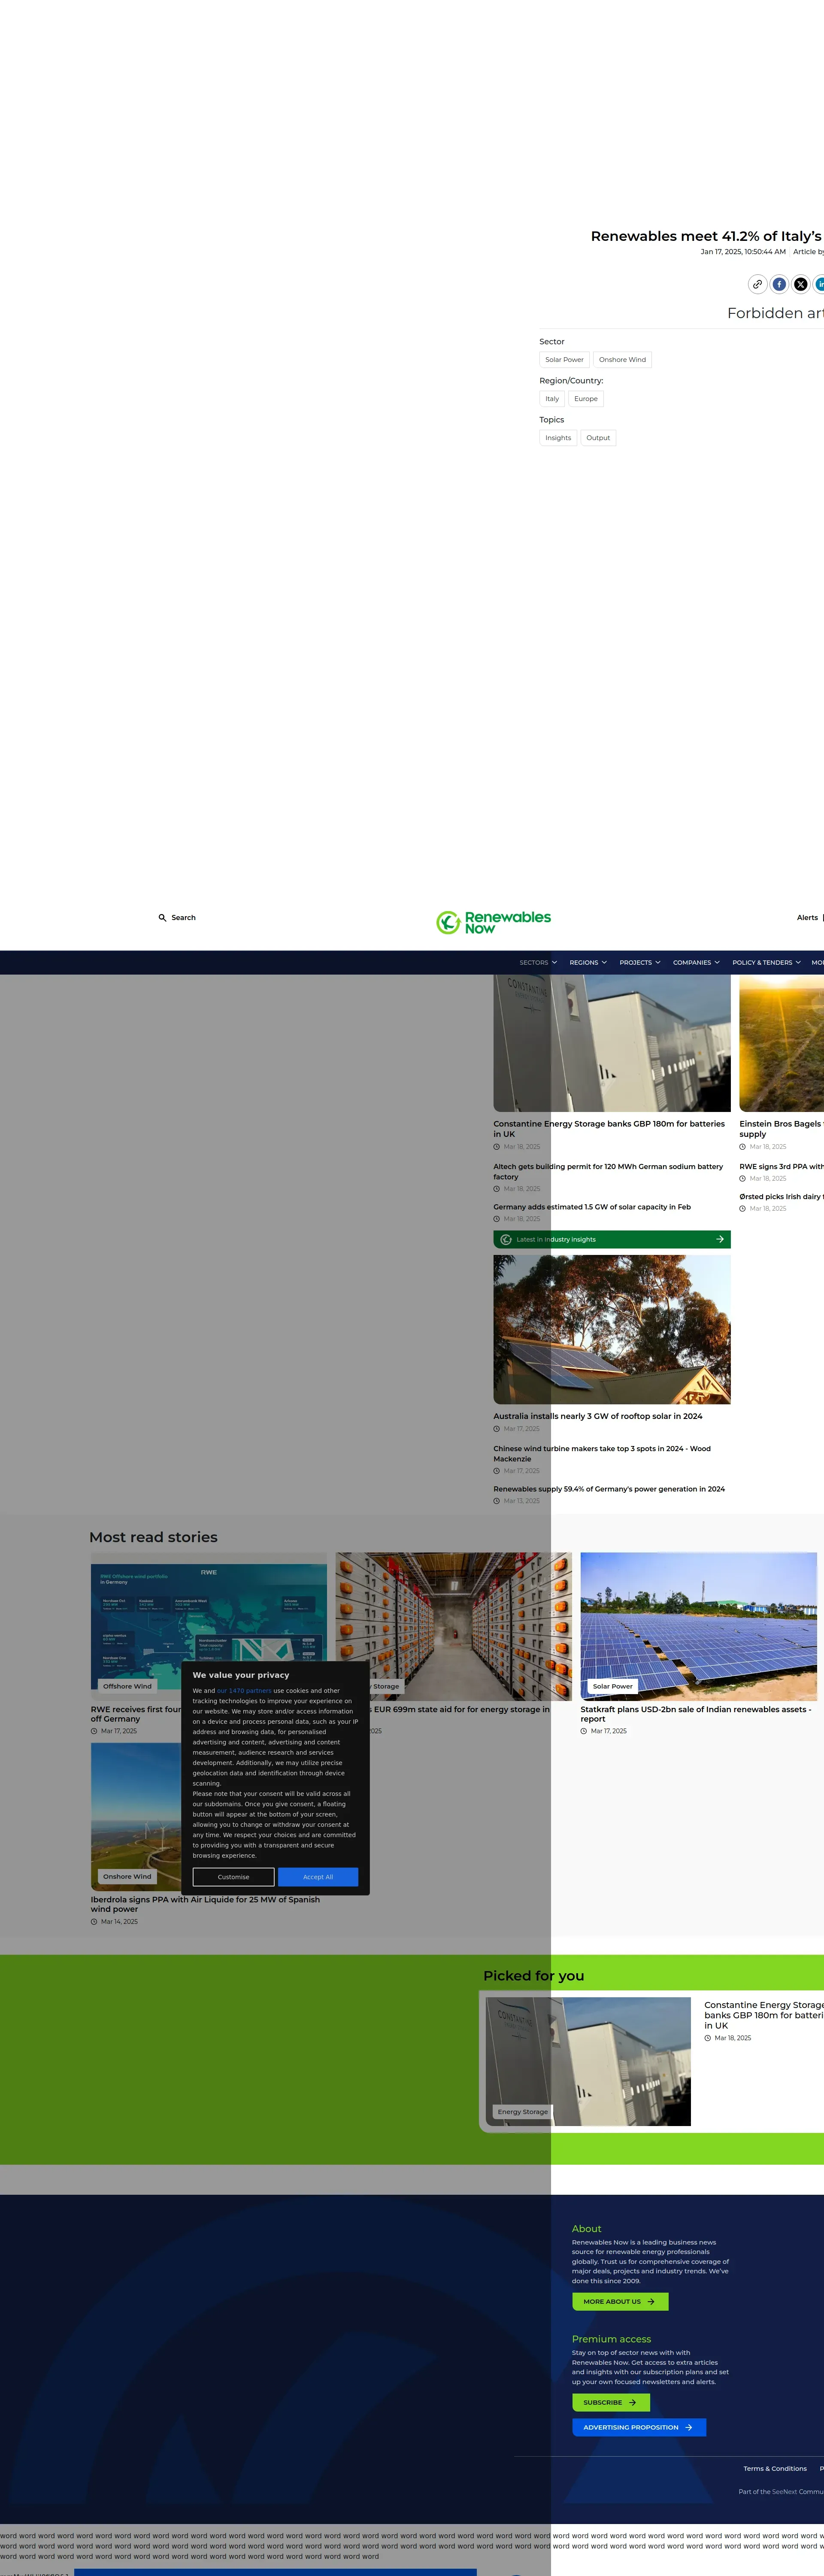This screenshot has width=824, height=2576.
Task: Share the article on Facebook
Action: [779, 284]
